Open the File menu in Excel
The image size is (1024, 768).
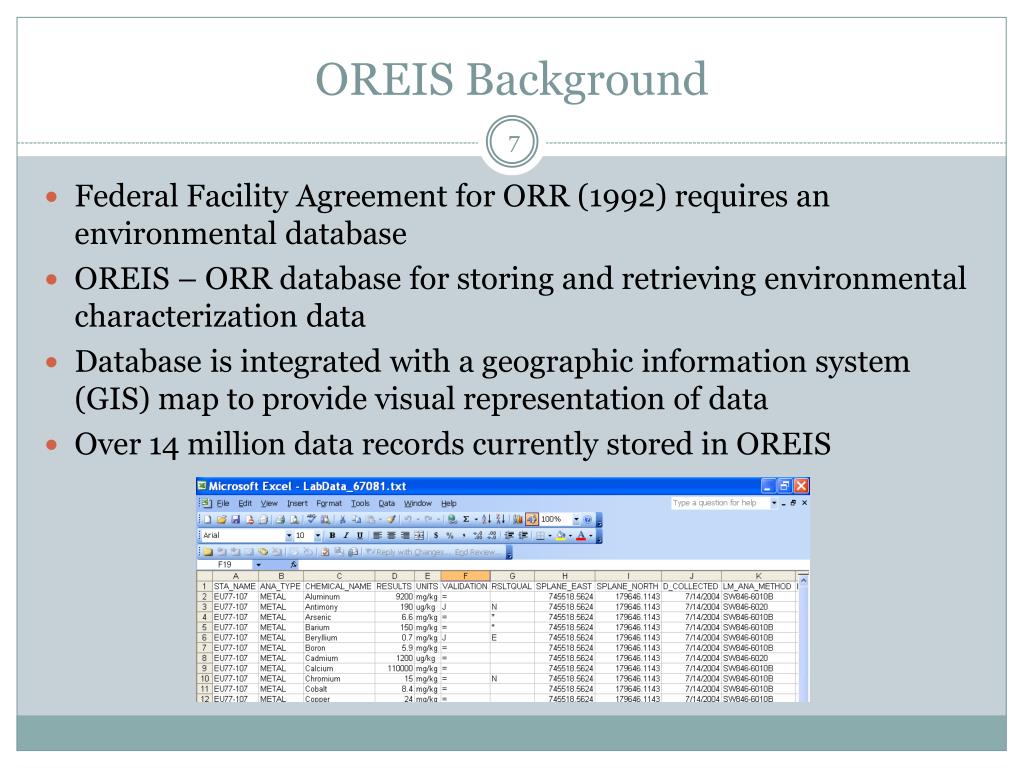[223, 504]
